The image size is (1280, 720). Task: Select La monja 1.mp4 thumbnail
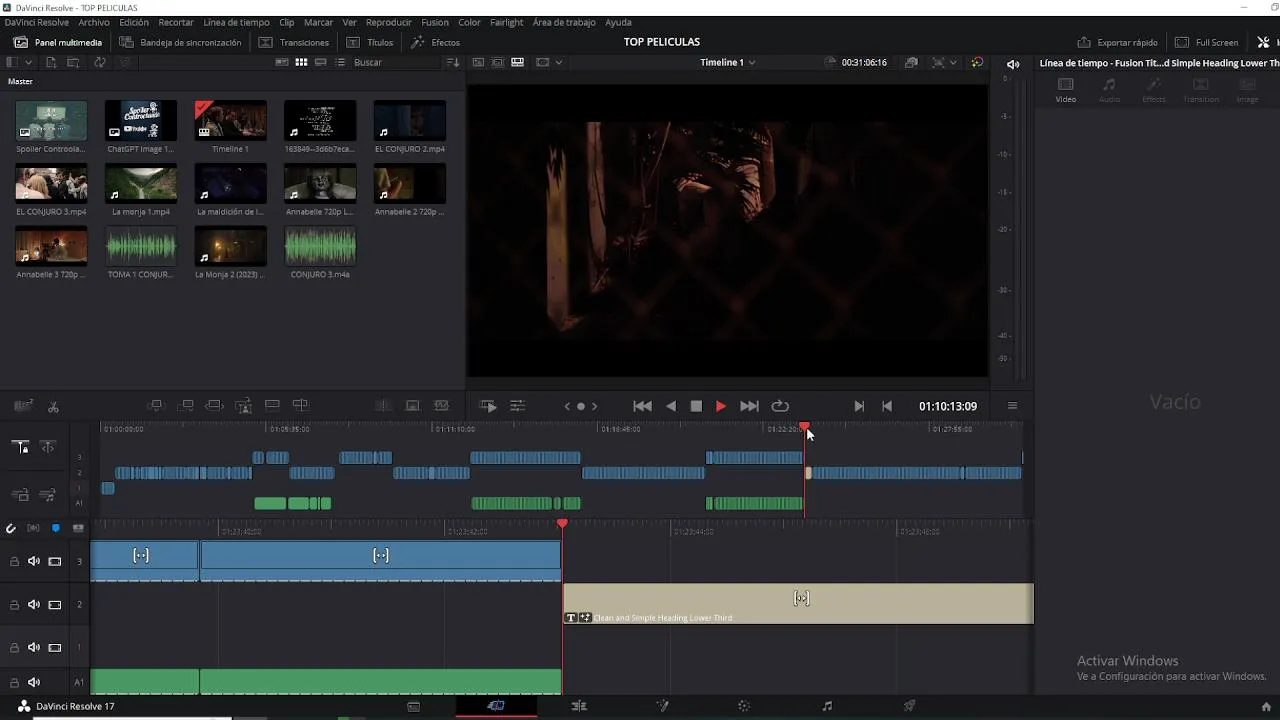coord(141,184)
